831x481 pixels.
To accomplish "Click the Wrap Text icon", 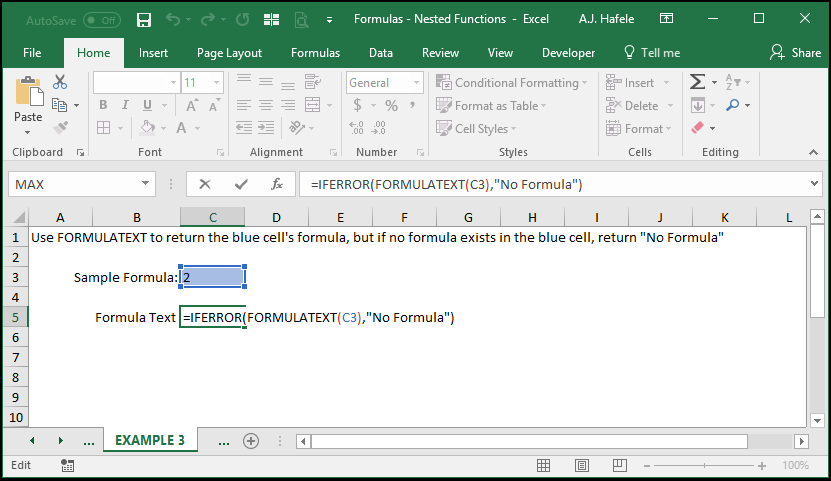I will click(313, 82).
